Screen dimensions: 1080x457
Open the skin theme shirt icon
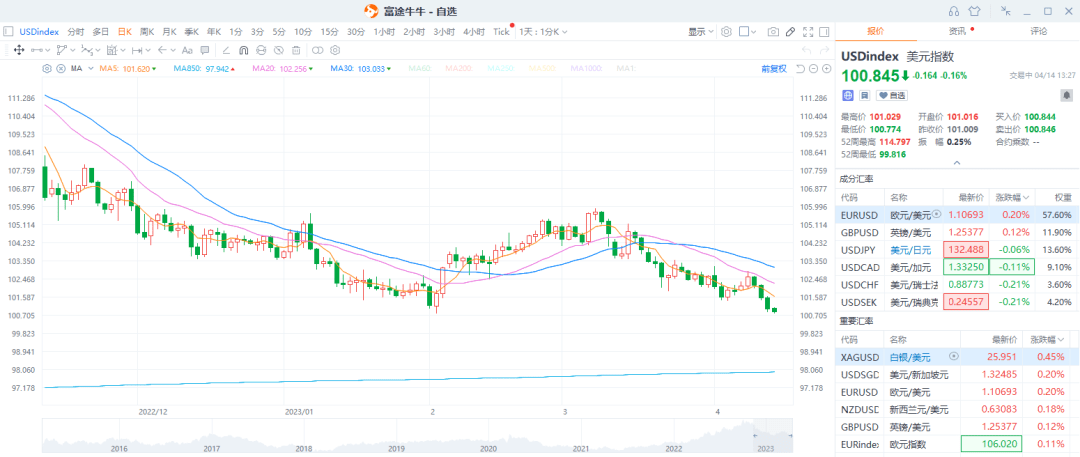click(x=974, y=11)
